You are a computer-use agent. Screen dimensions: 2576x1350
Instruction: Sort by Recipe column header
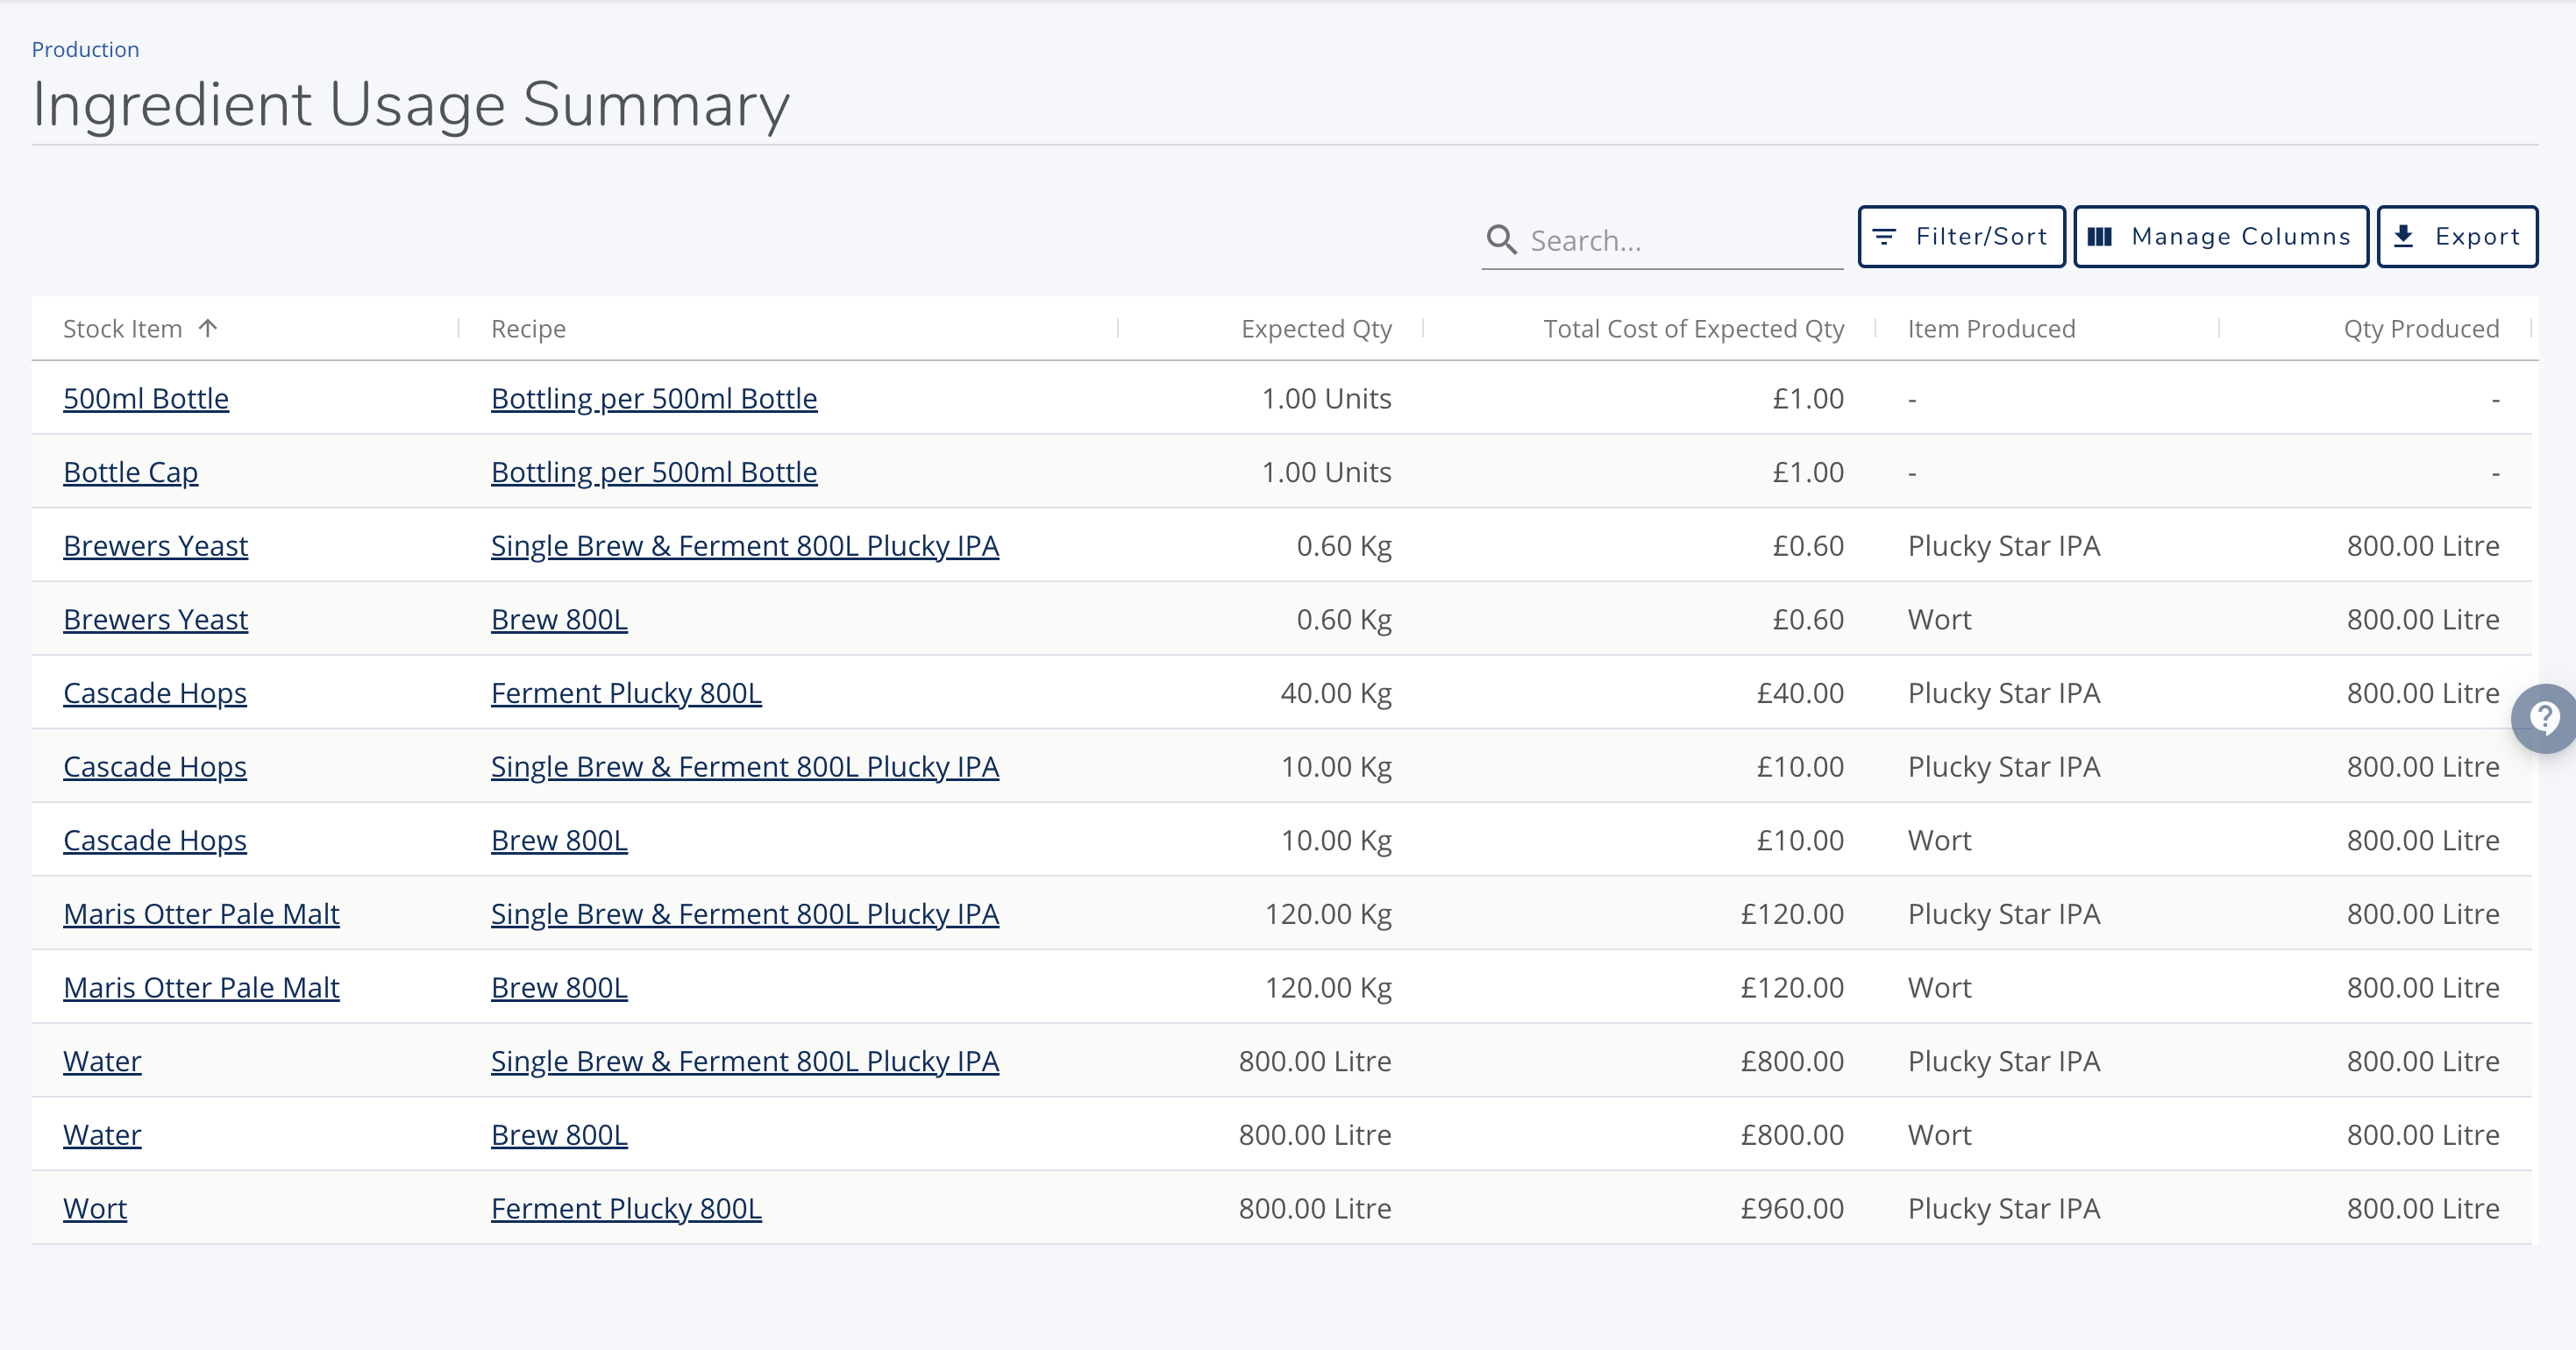coord(528,329)
